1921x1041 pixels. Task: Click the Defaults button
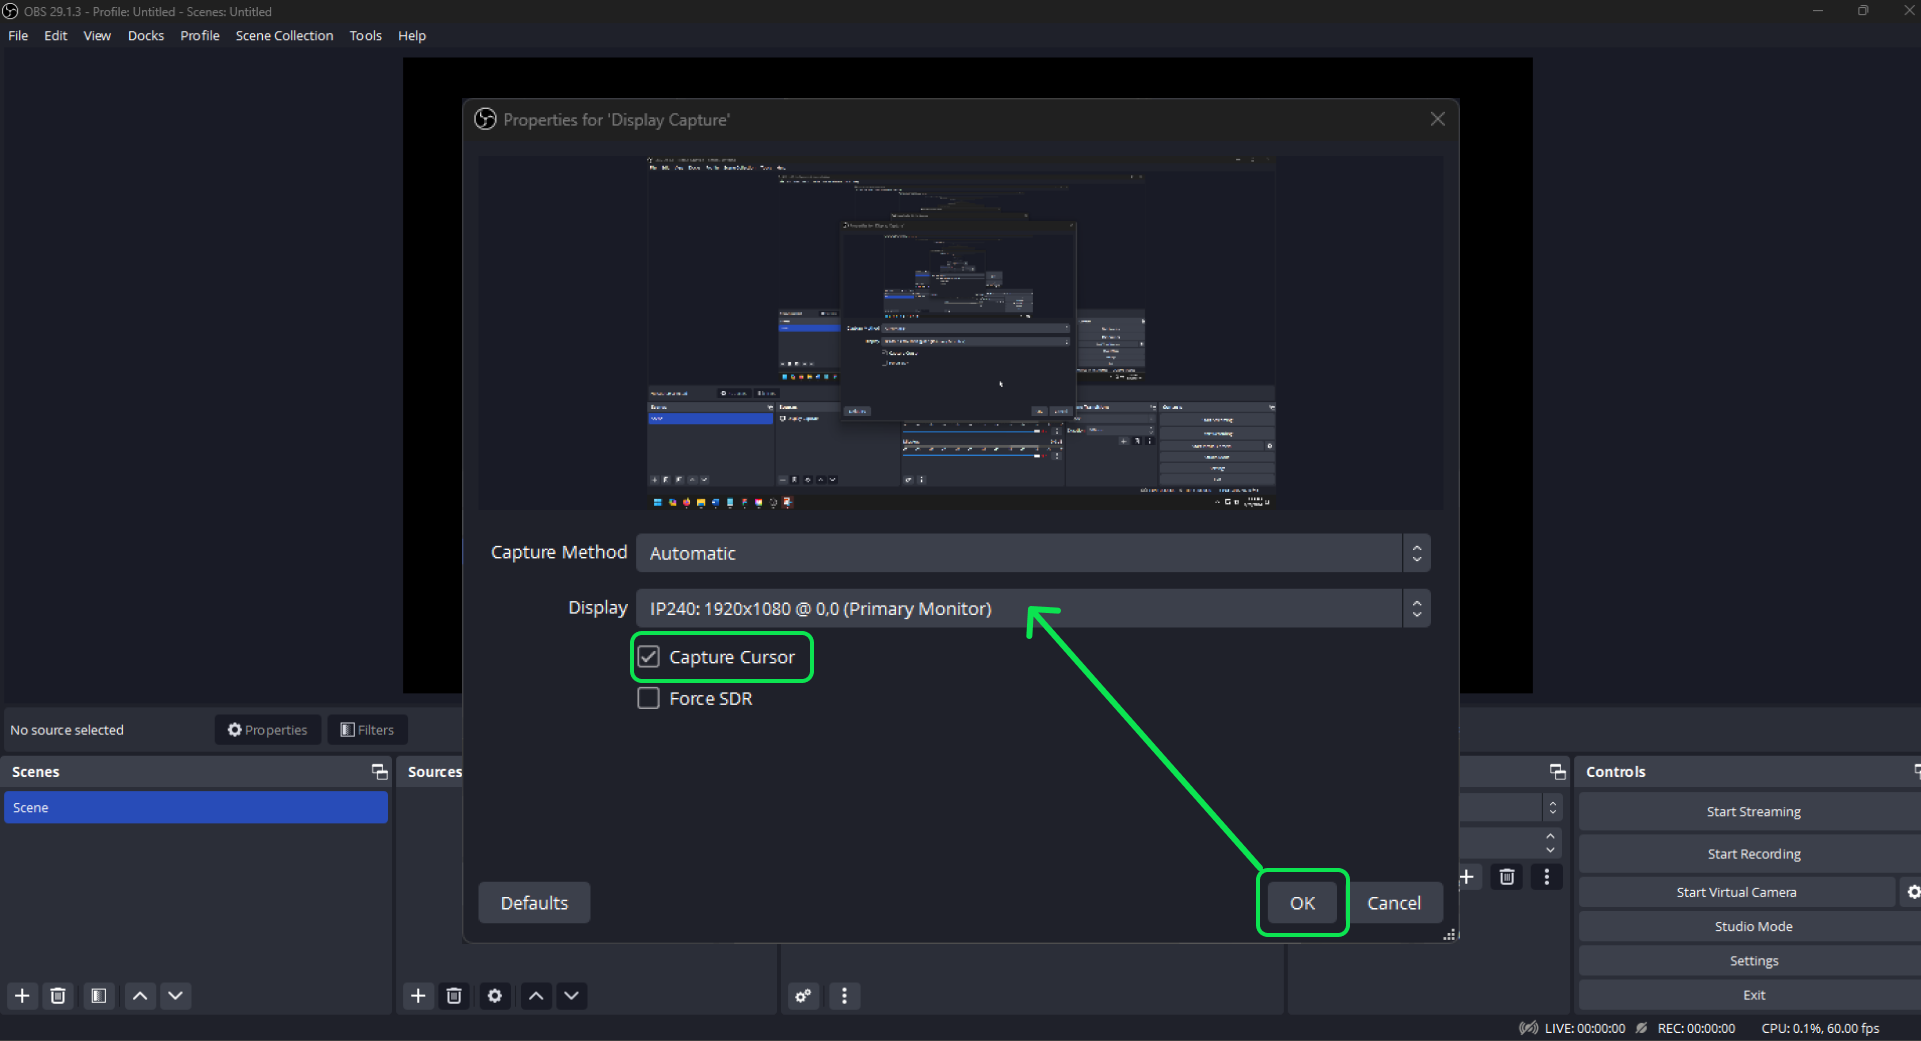click(x=533, y=902)
